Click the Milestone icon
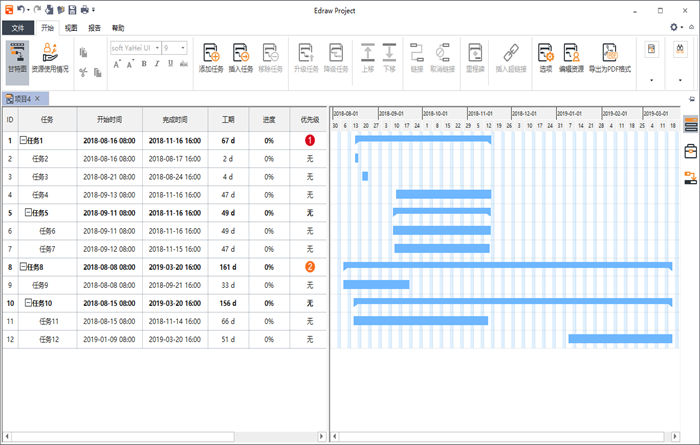The image size is (700, 445). (x=475, y=53)
